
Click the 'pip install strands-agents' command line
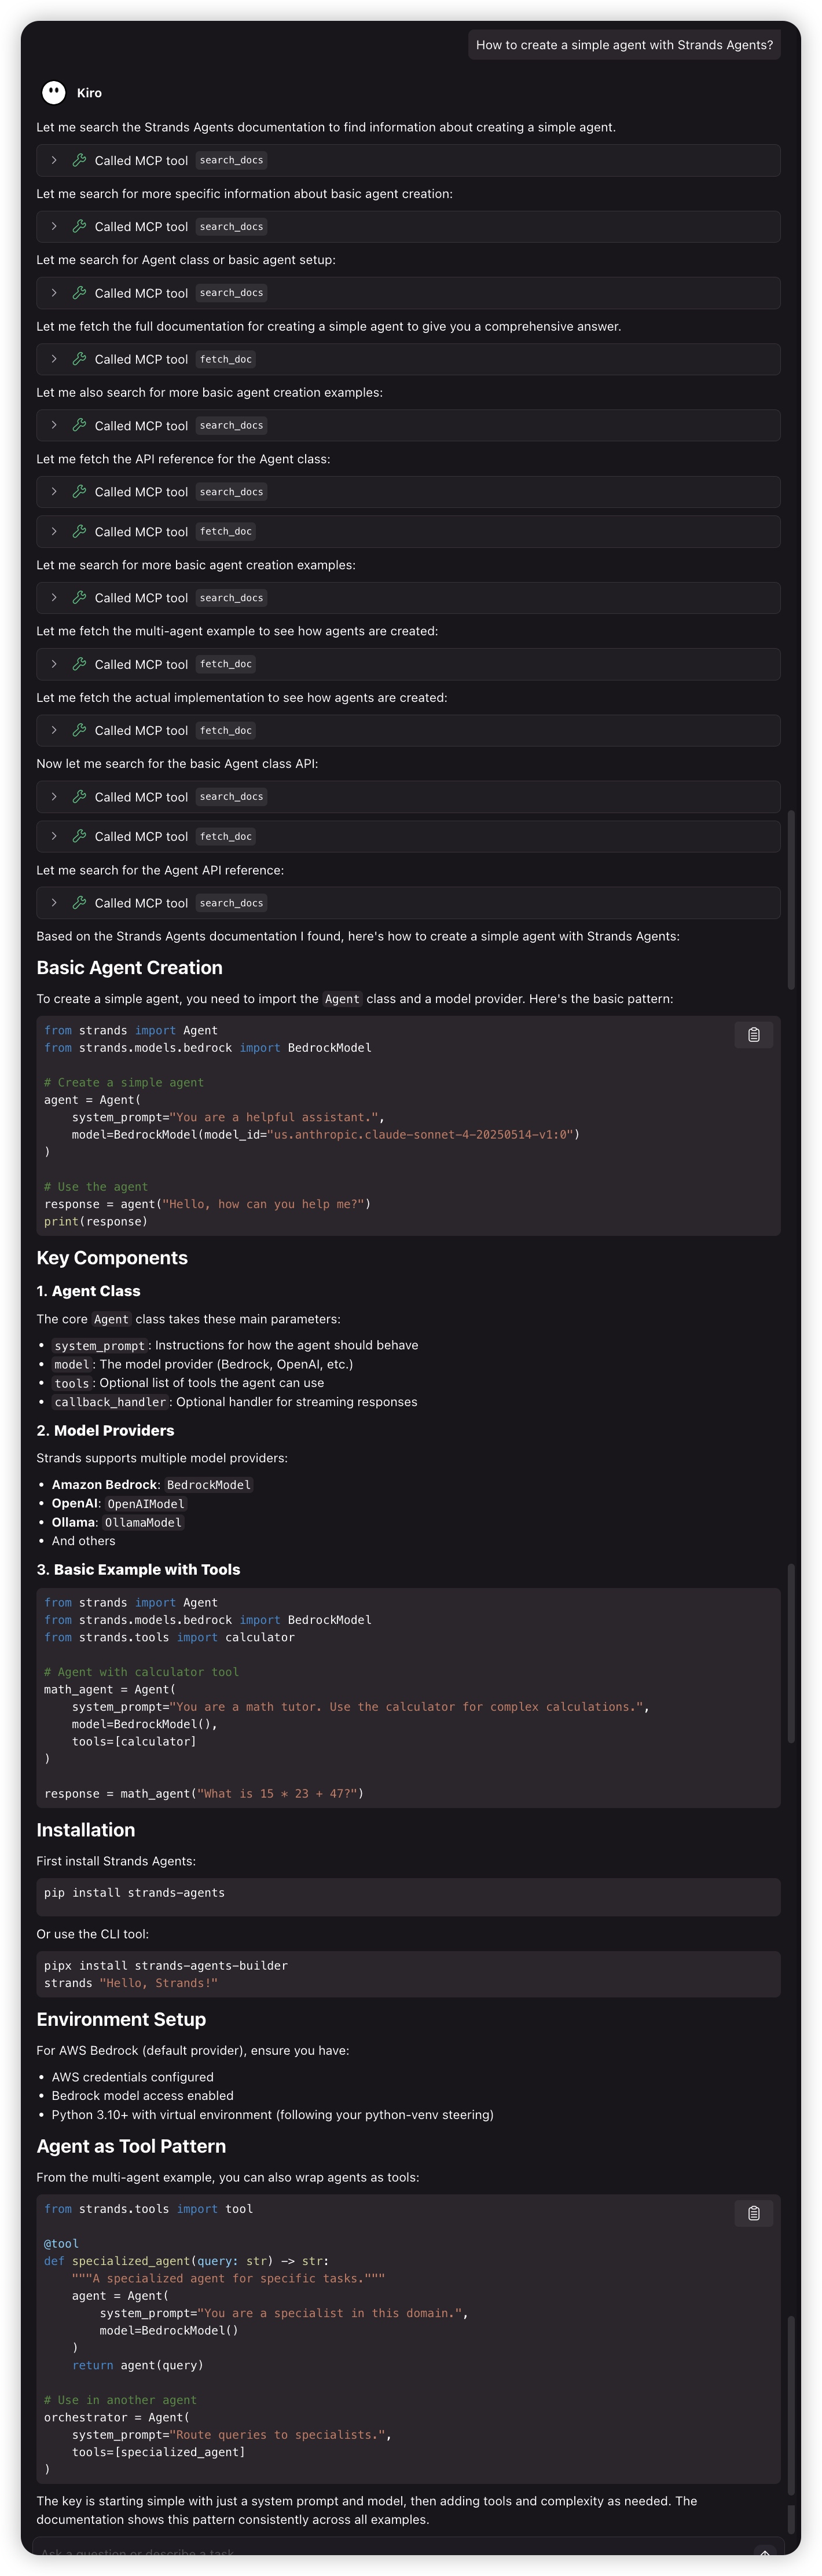point(134,1893)
